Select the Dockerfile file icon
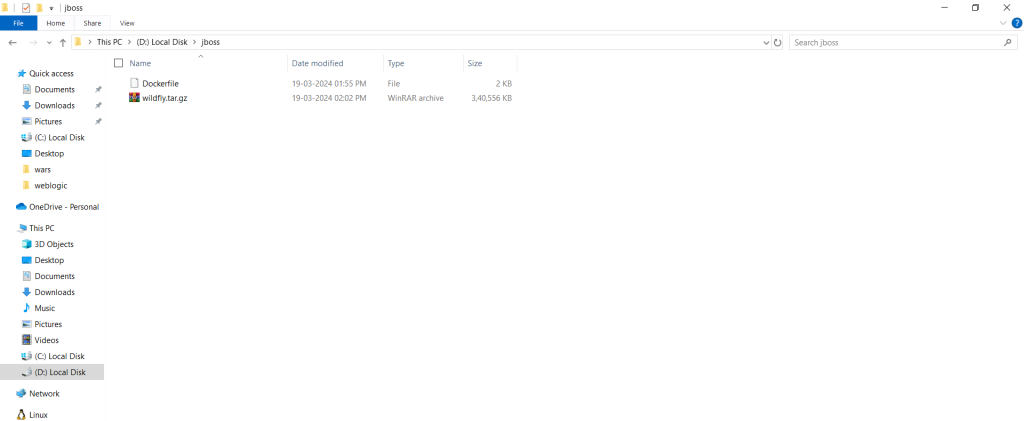This screenshot has width=1024, height=421. coord(135,84)
